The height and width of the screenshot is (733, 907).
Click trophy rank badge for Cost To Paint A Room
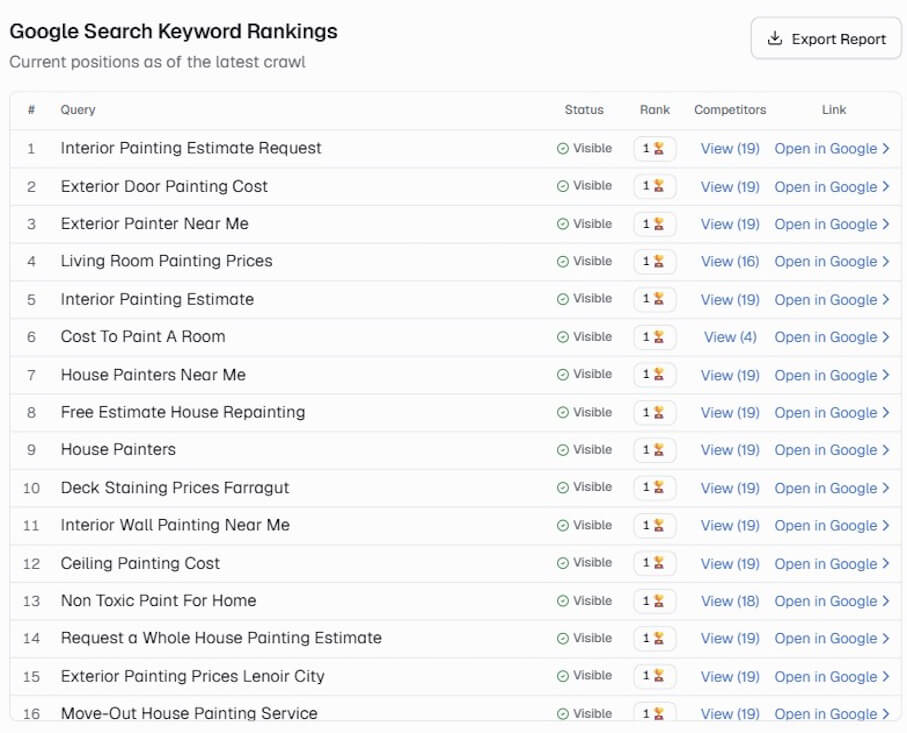point(655,337)
